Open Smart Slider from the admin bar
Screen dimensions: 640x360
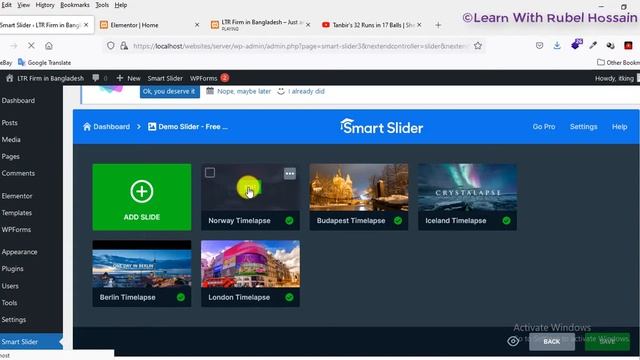point(165,78)
